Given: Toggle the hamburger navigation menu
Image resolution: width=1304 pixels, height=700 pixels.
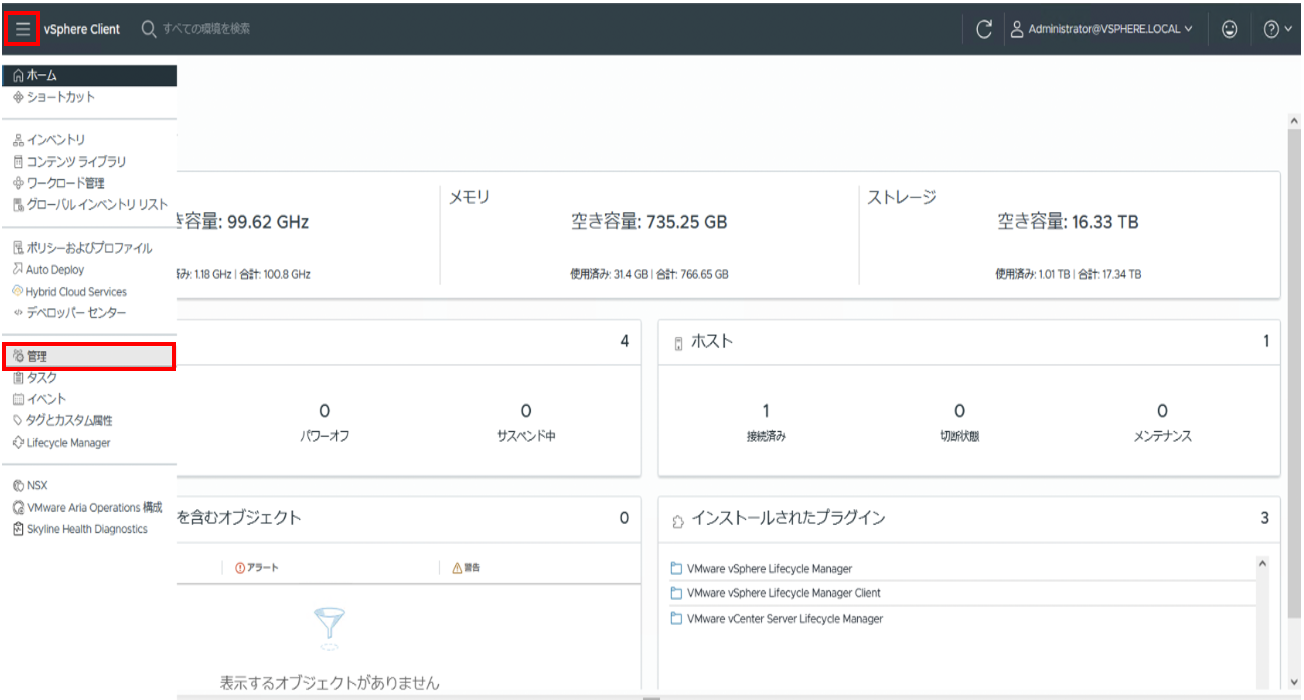Looking at the screenshot, I should point(22,29).
